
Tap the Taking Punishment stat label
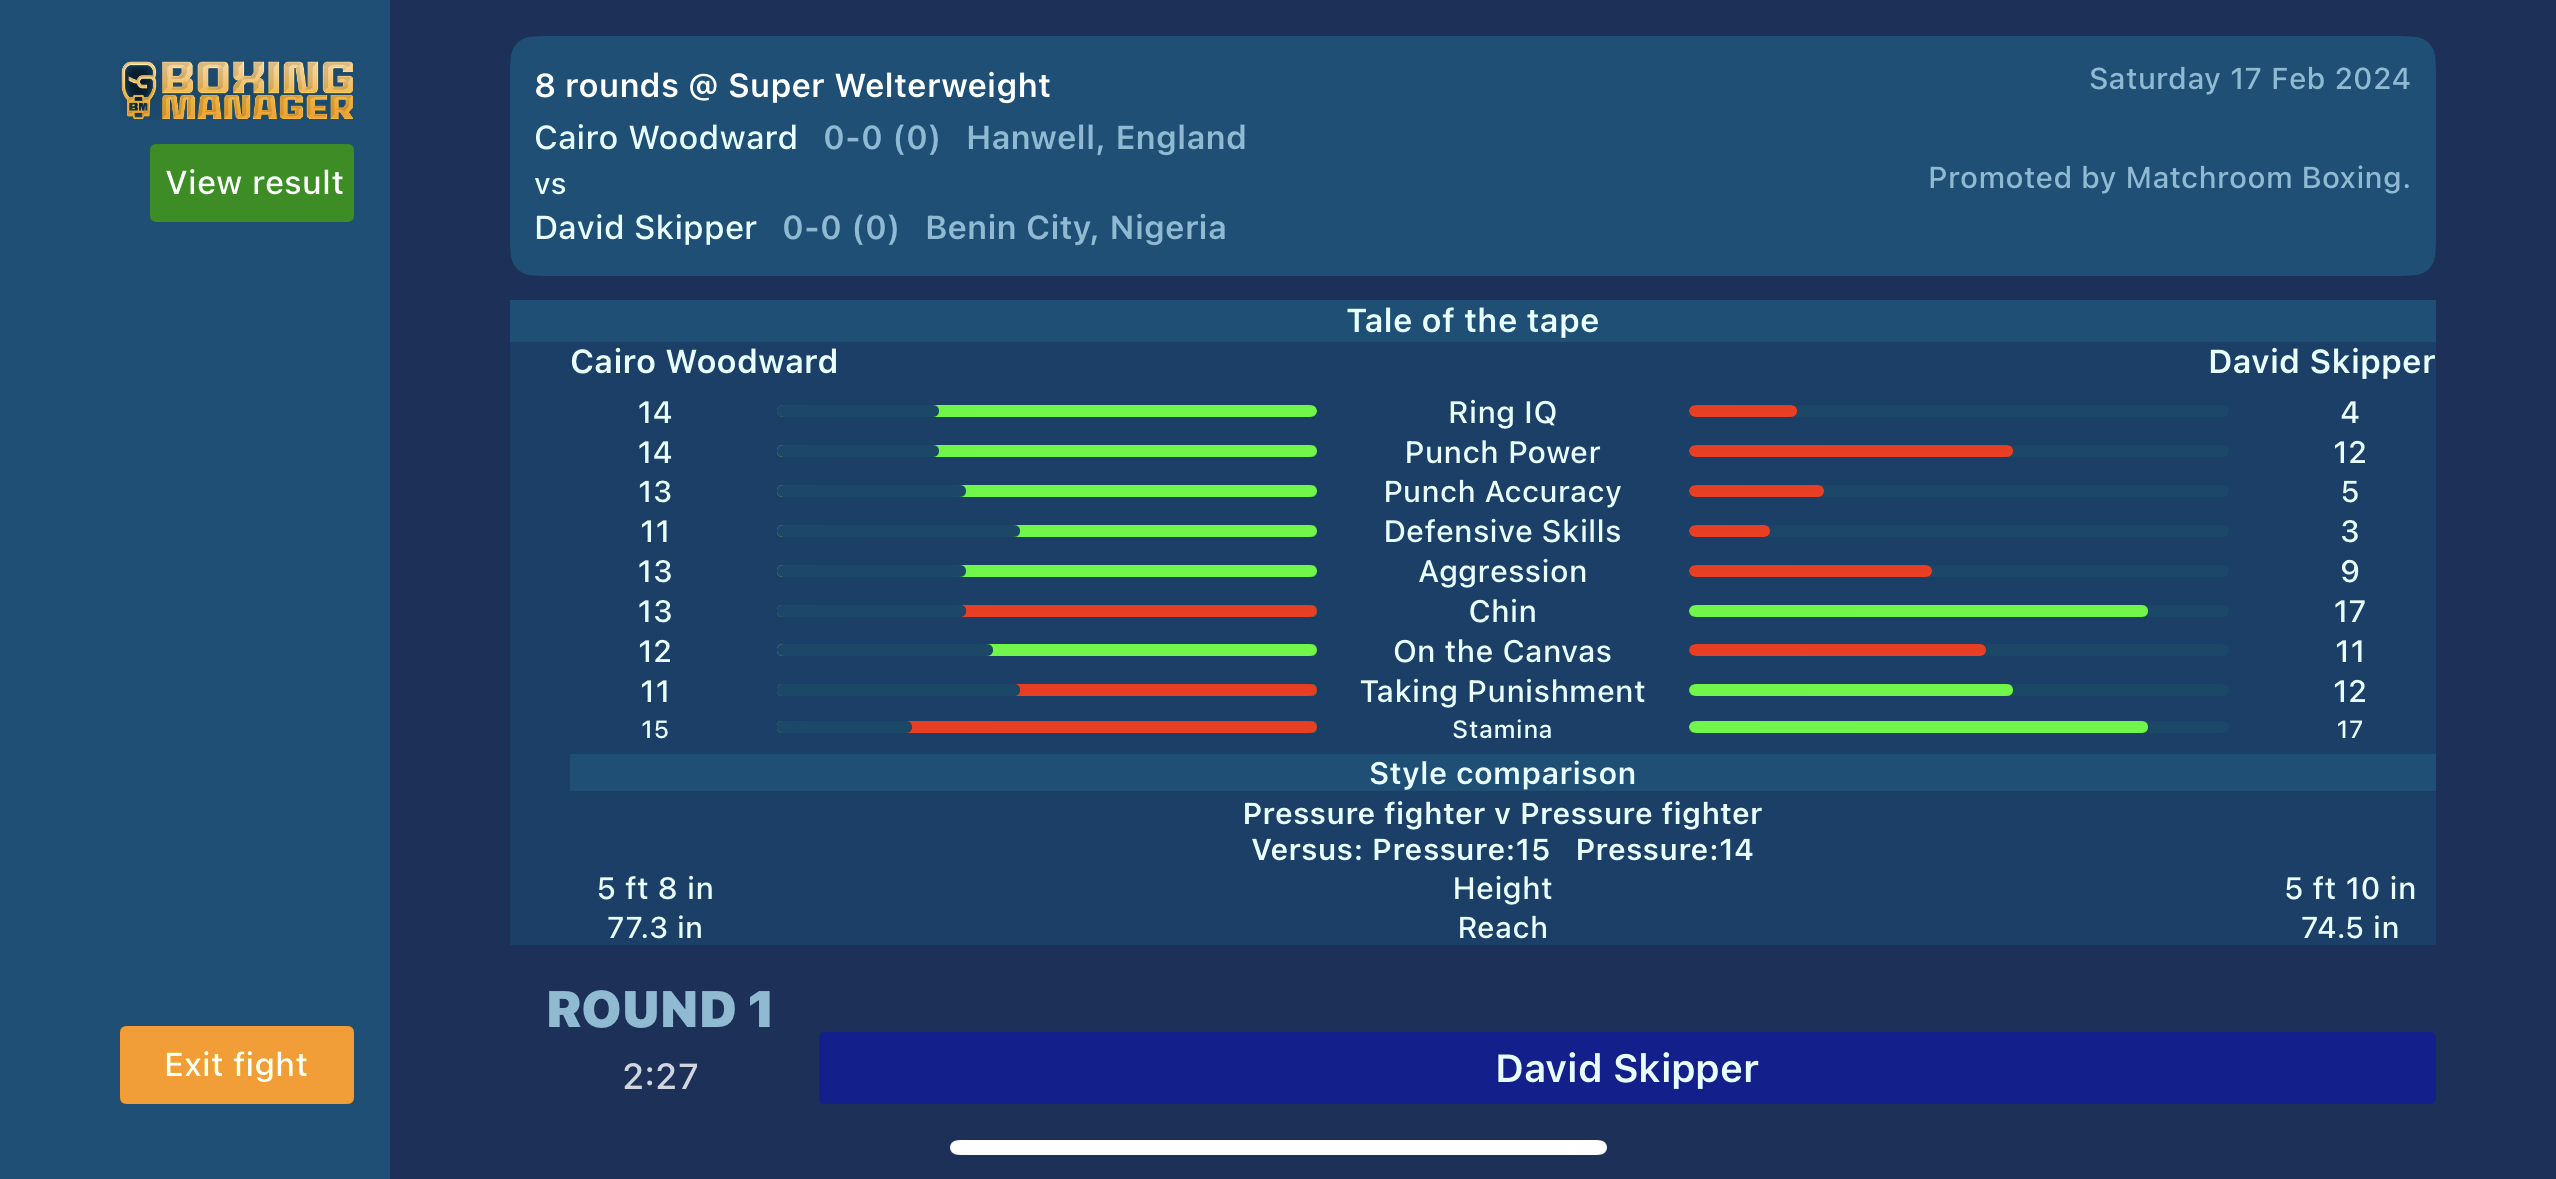pos(1502,691)
